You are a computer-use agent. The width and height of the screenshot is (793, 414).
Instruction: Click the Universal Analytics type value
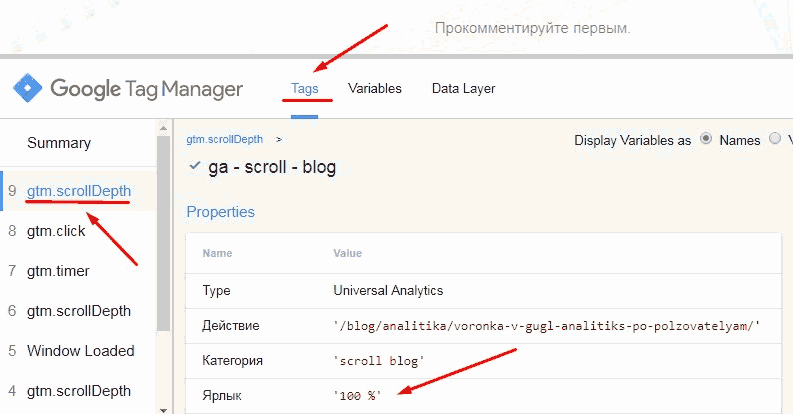388,291
